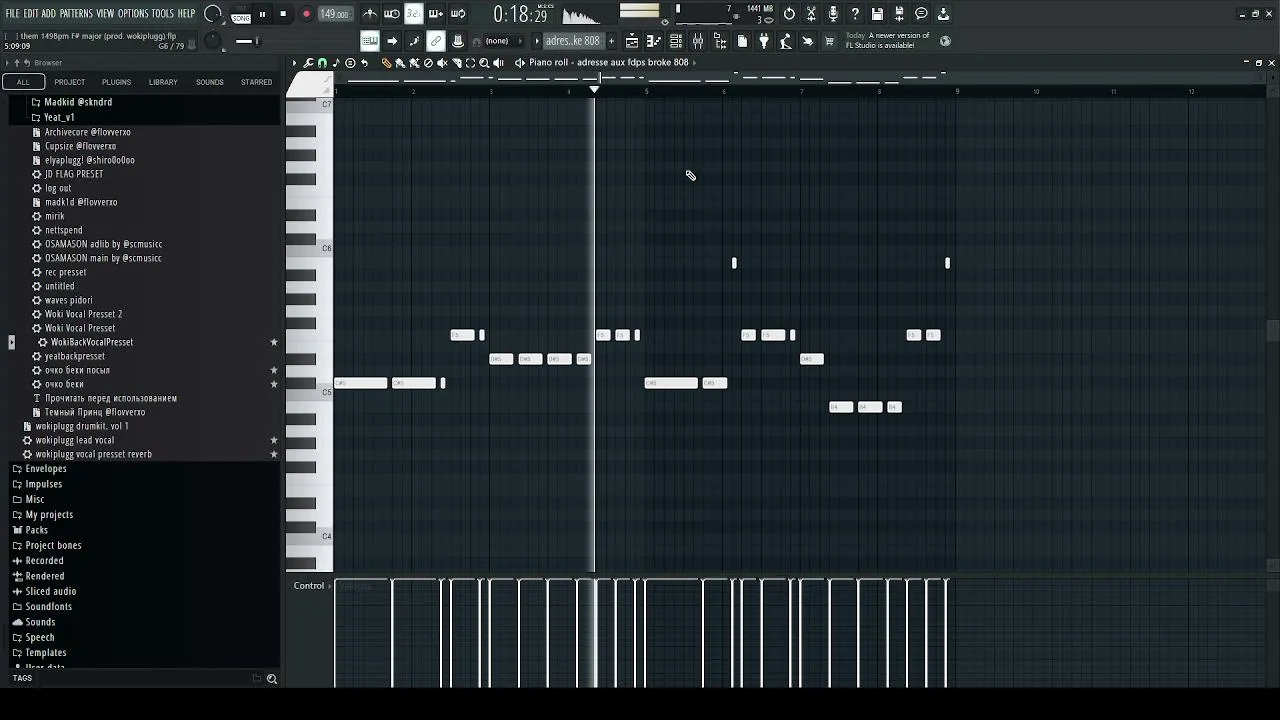The image size is (1280, 720).
Task: Open the TOOLS menu
Action: pyautogui.click(x=162, y=13)
